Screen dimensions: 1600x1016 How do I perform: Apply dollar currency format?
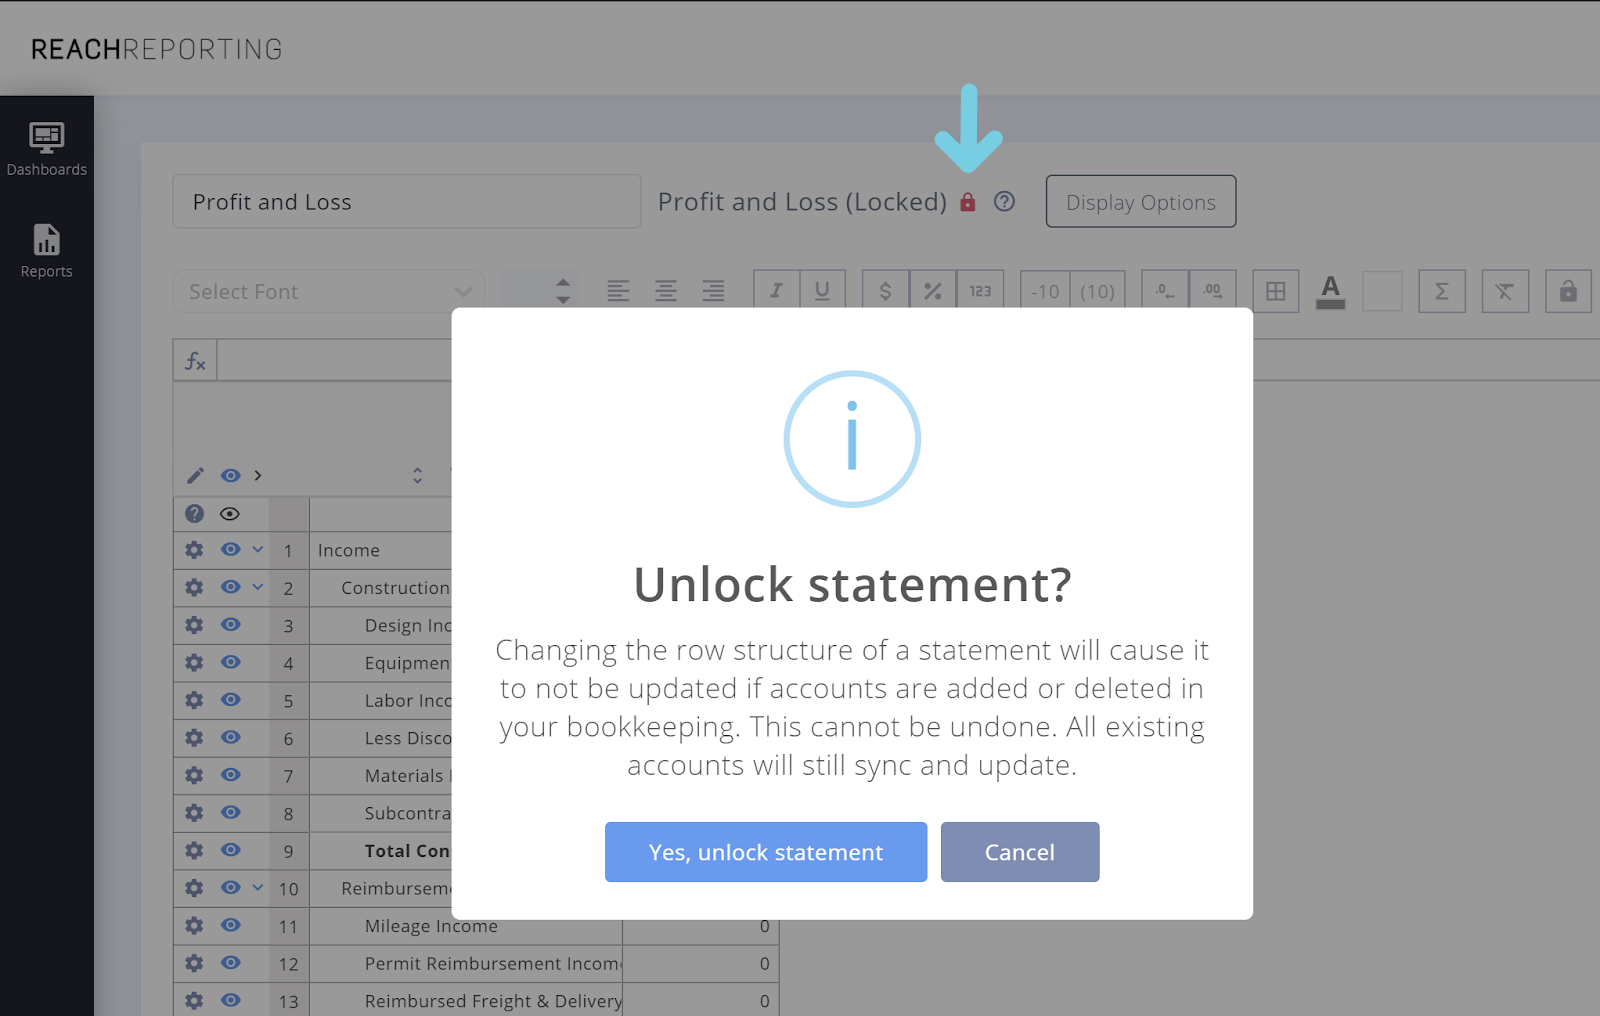click(885, 291)
